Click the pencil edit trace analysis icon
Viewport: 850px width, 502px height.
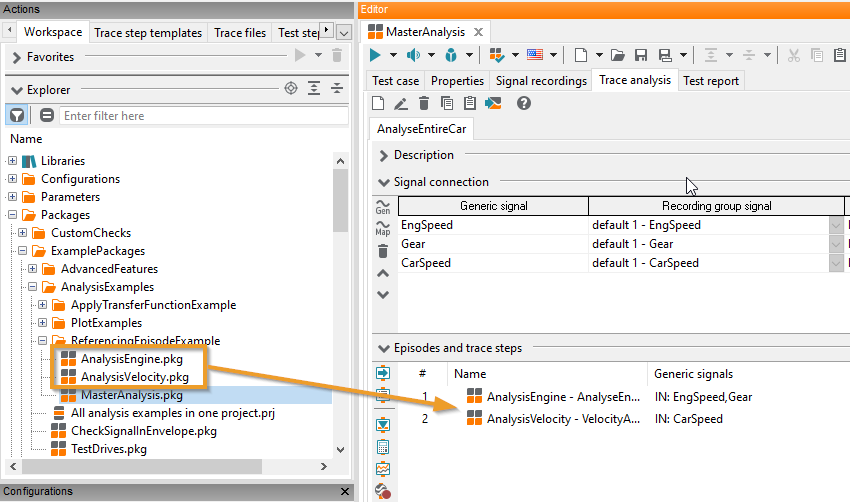tap(401, 103)
